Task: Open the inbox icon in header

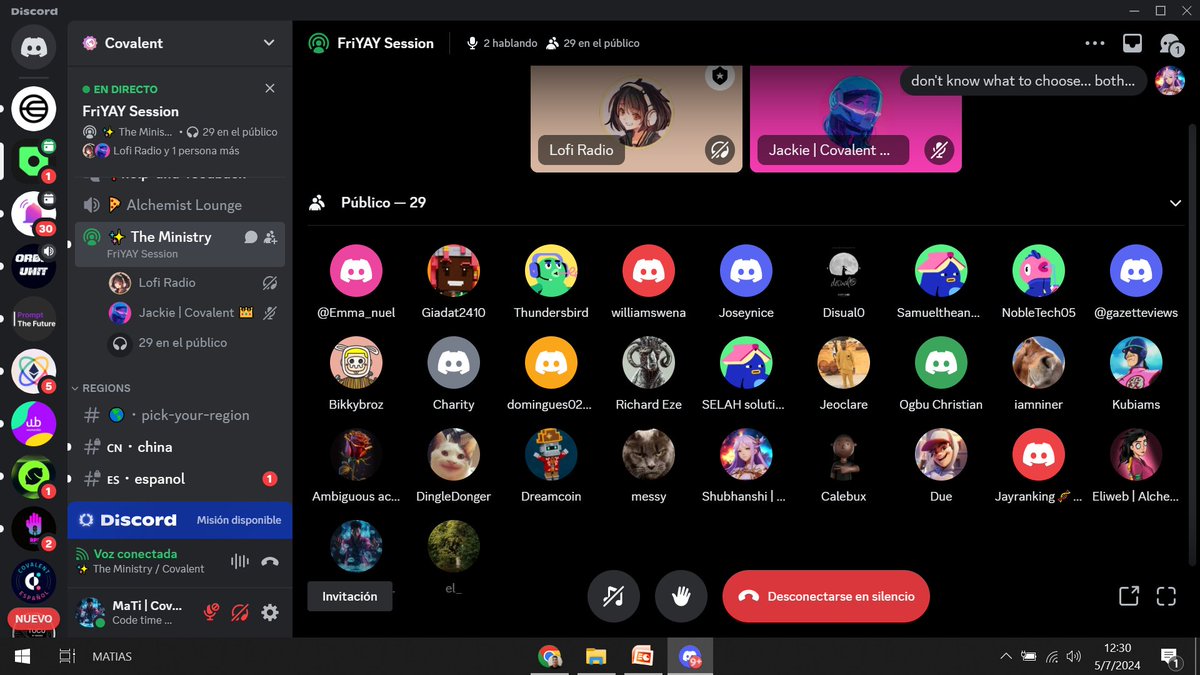Action: [1132, 43]
